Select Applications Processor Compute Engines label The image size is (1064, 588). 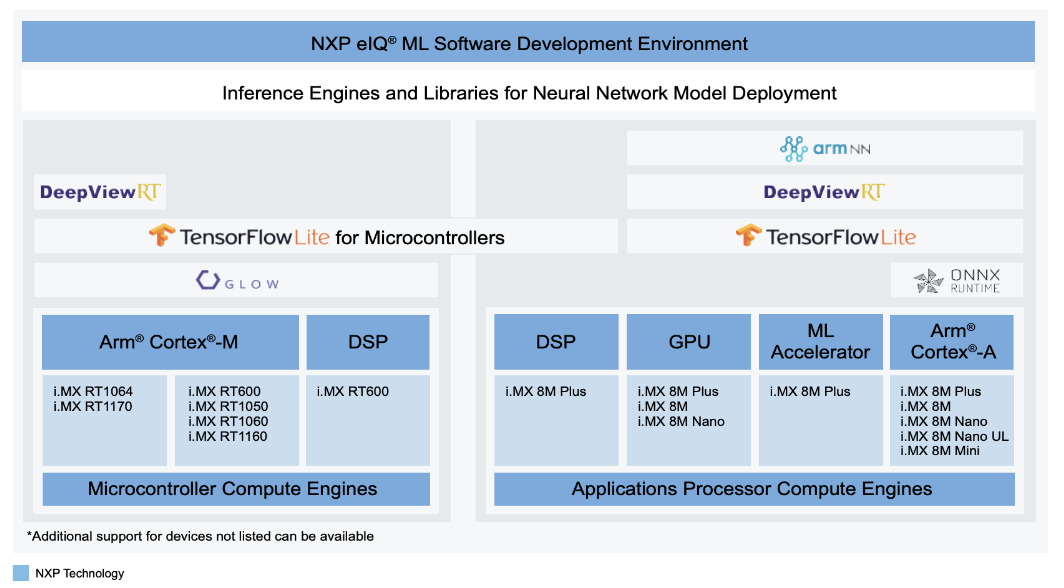pyautogui.click(x=752, y=489)
